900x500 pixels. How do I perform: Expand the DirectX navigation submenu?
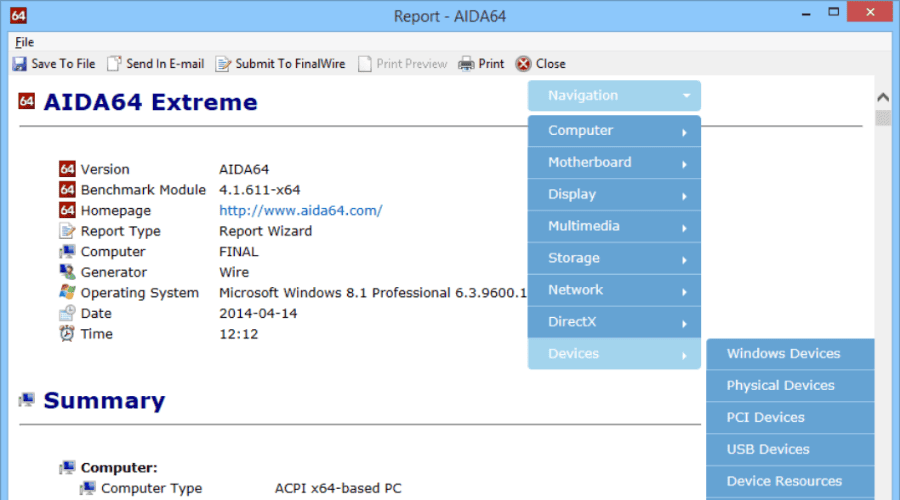pos(614,322)
